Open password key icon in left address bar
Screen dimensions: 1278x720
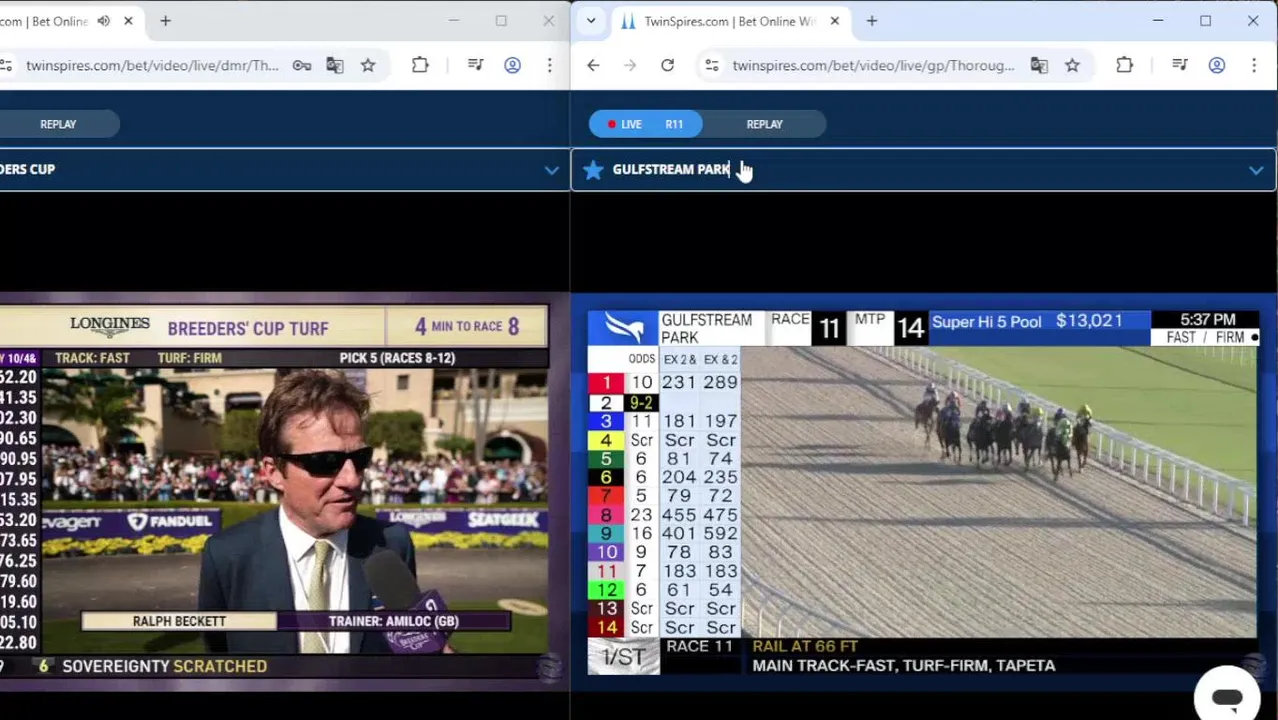[301, 66]
